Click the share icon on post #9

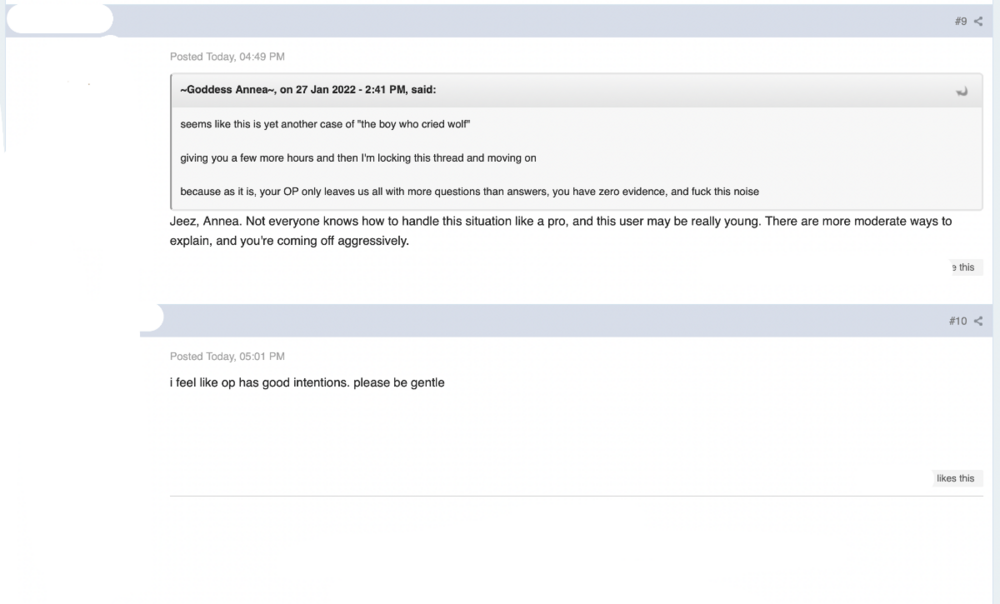[x=978, y=21]
